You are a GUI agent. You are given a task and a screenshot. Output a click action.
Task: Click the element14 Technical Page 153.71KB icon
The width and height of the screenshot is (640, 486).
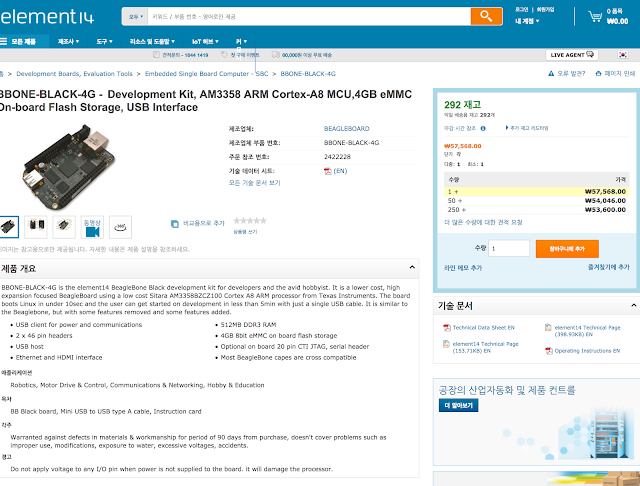point(446,344)
